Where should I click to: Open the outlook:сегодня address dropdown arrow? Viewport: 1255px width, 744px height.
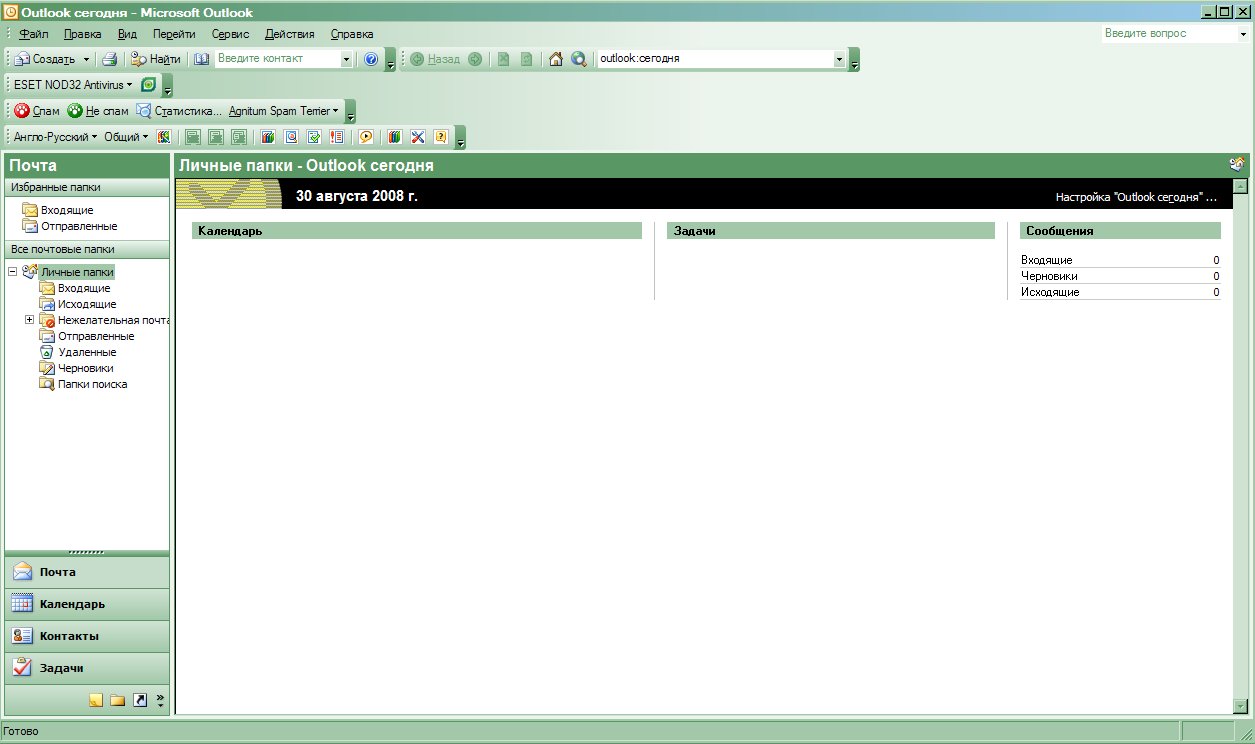(x=840, y=59)
